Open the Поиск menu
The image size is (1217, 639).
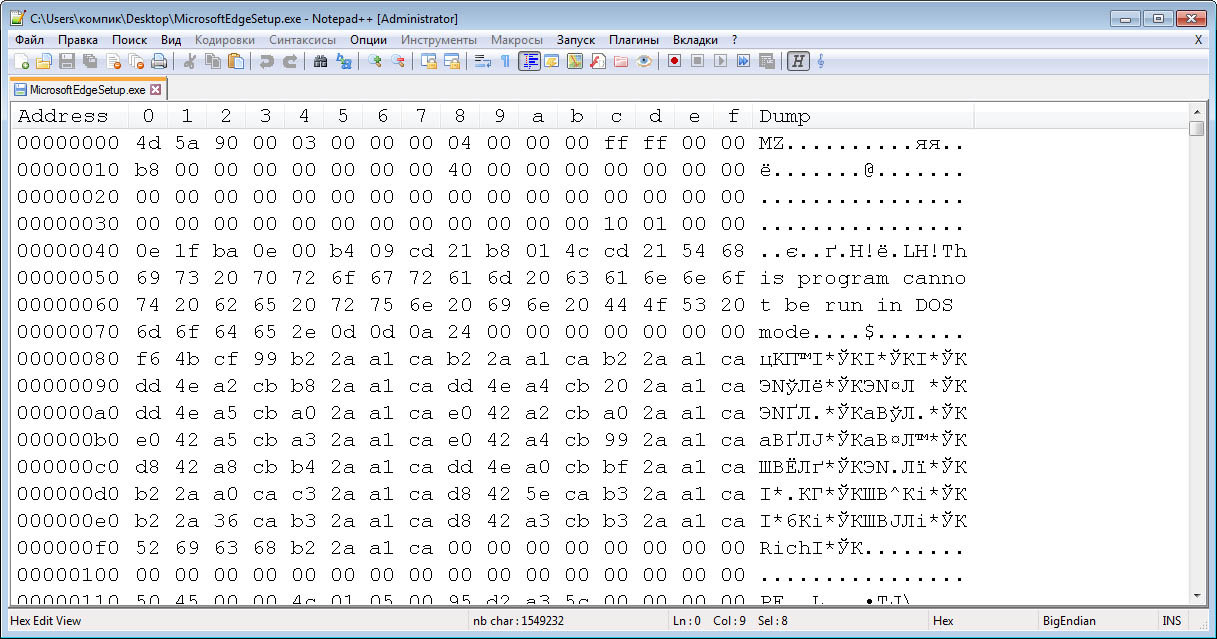coord(130,40)
